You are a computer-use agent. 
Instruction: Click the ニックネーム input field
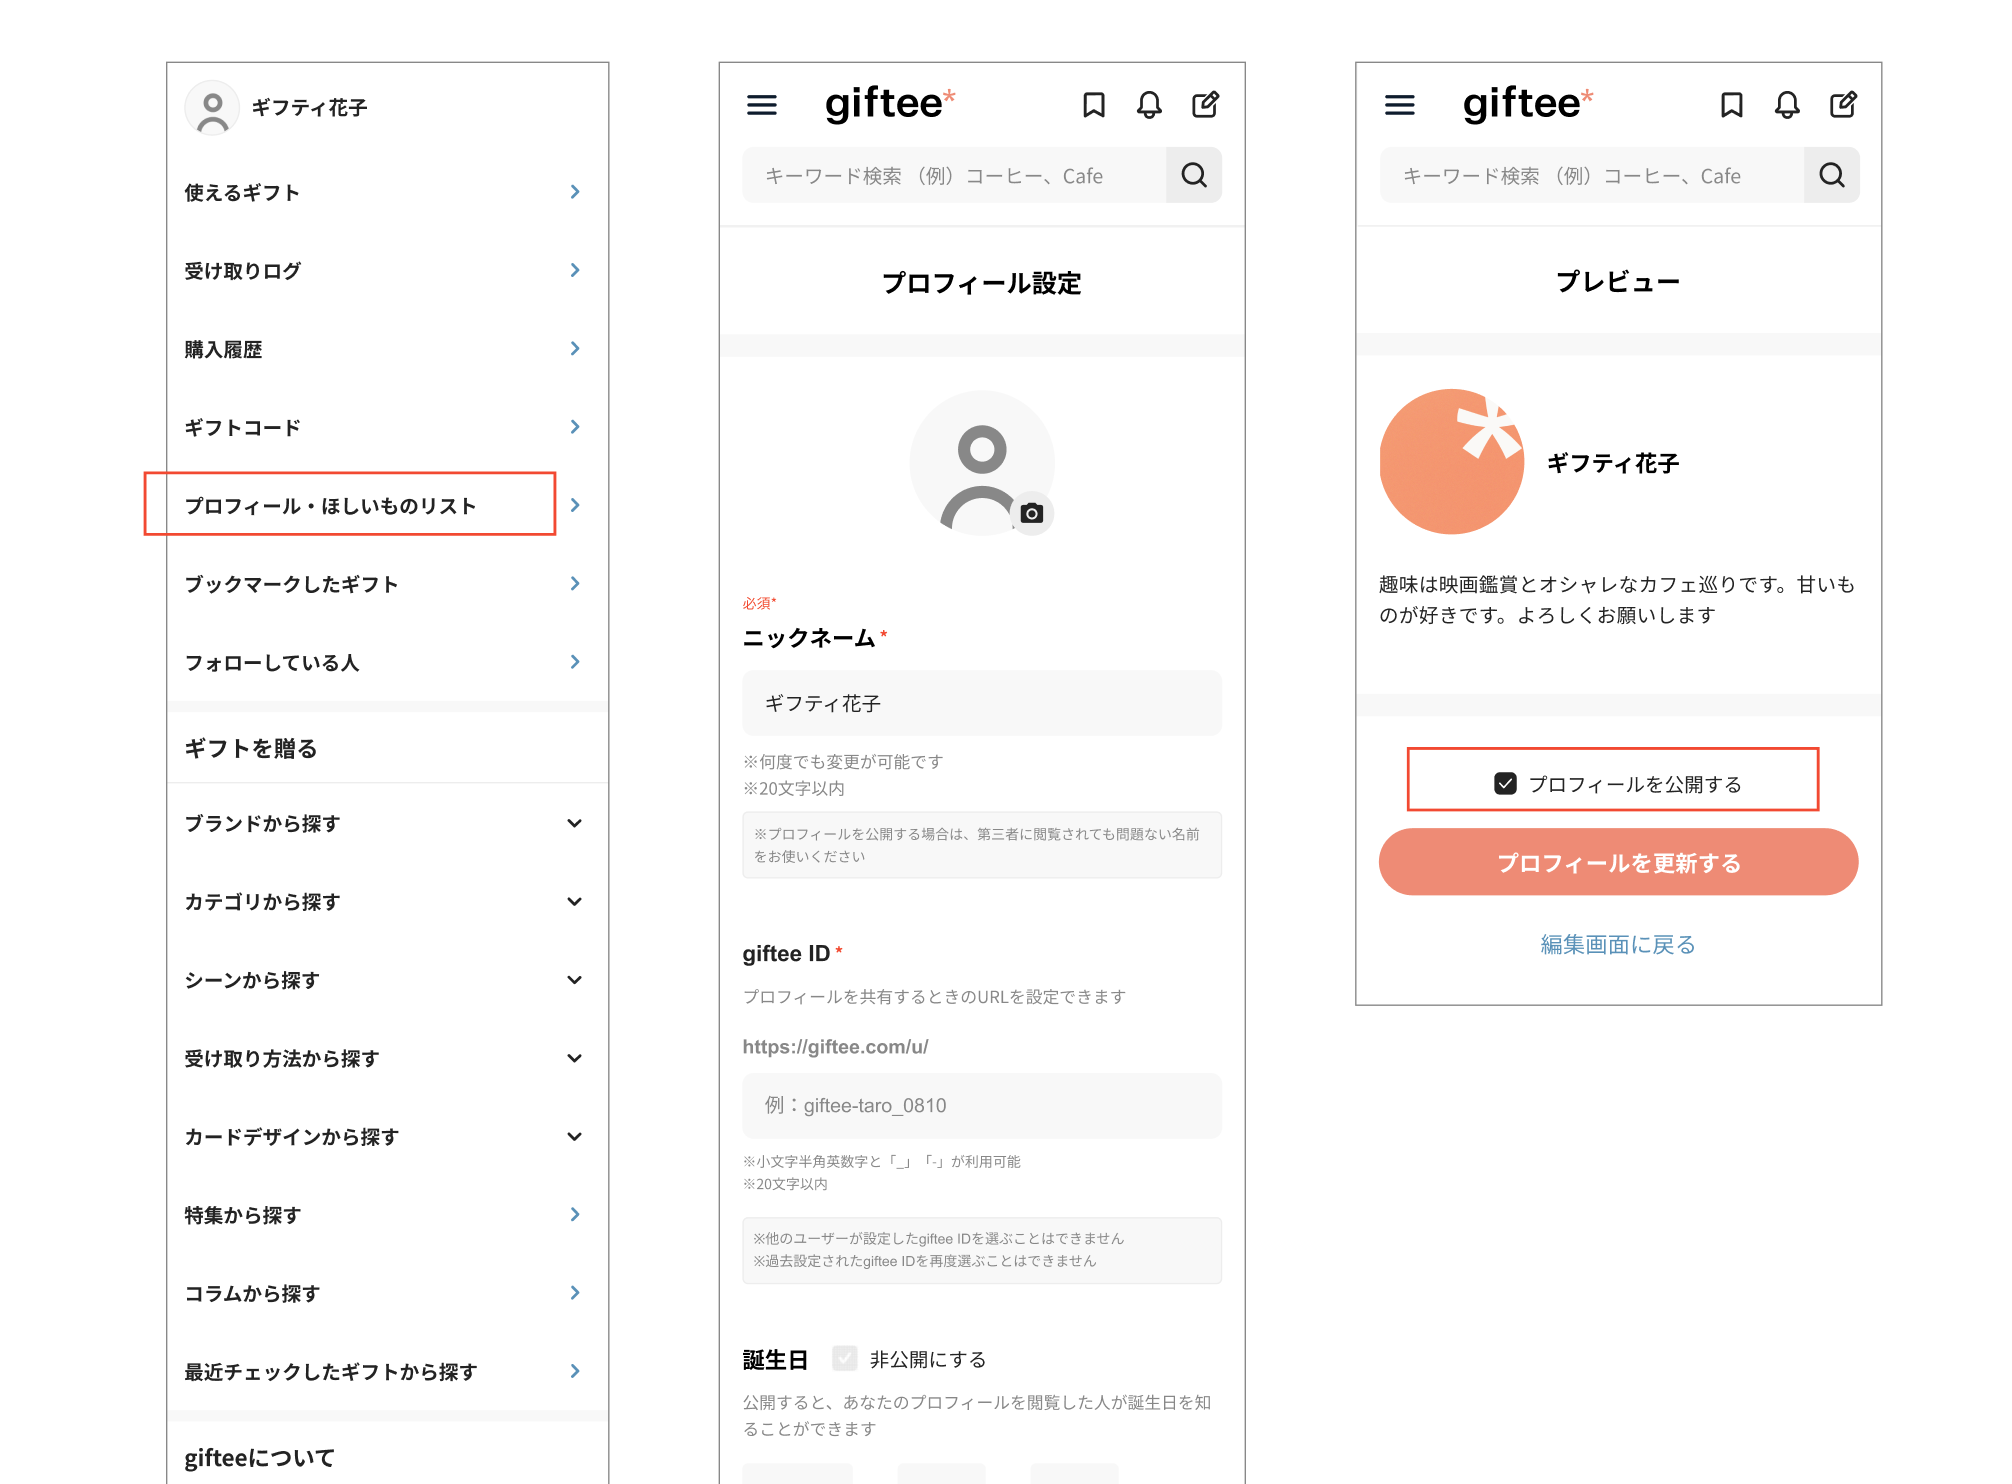982,704
